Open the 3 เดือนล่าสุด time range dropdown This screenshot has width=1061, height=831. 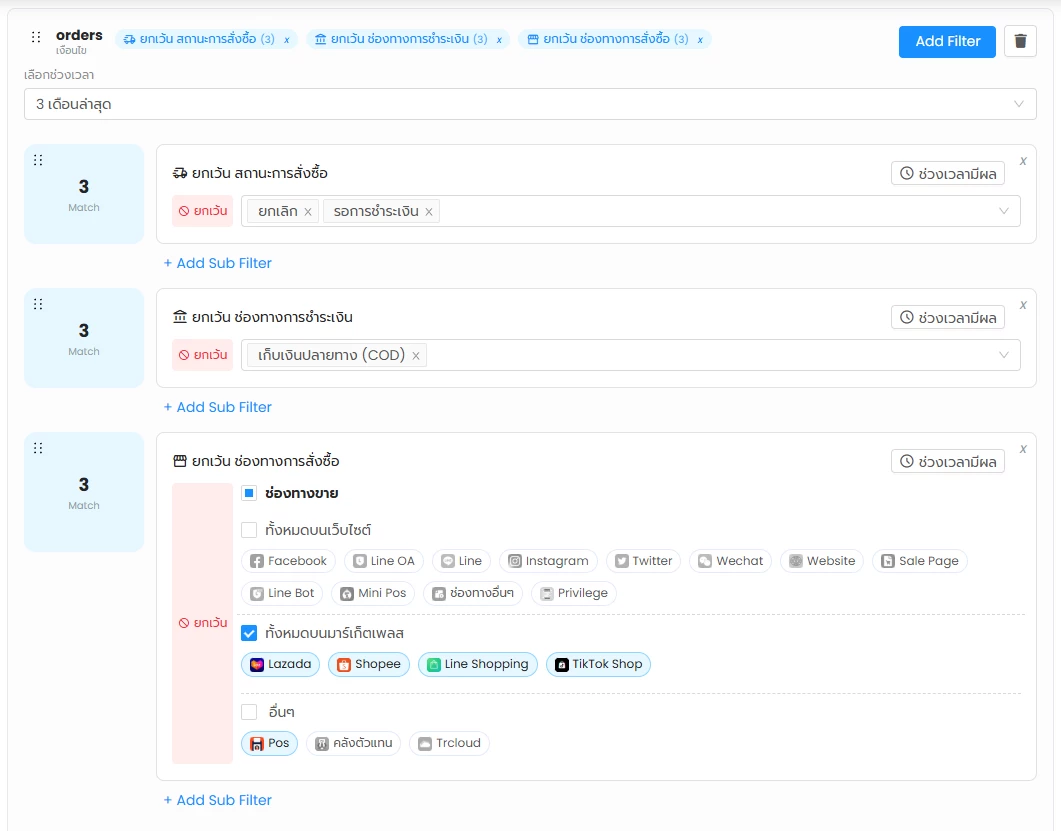pos(530,104)
